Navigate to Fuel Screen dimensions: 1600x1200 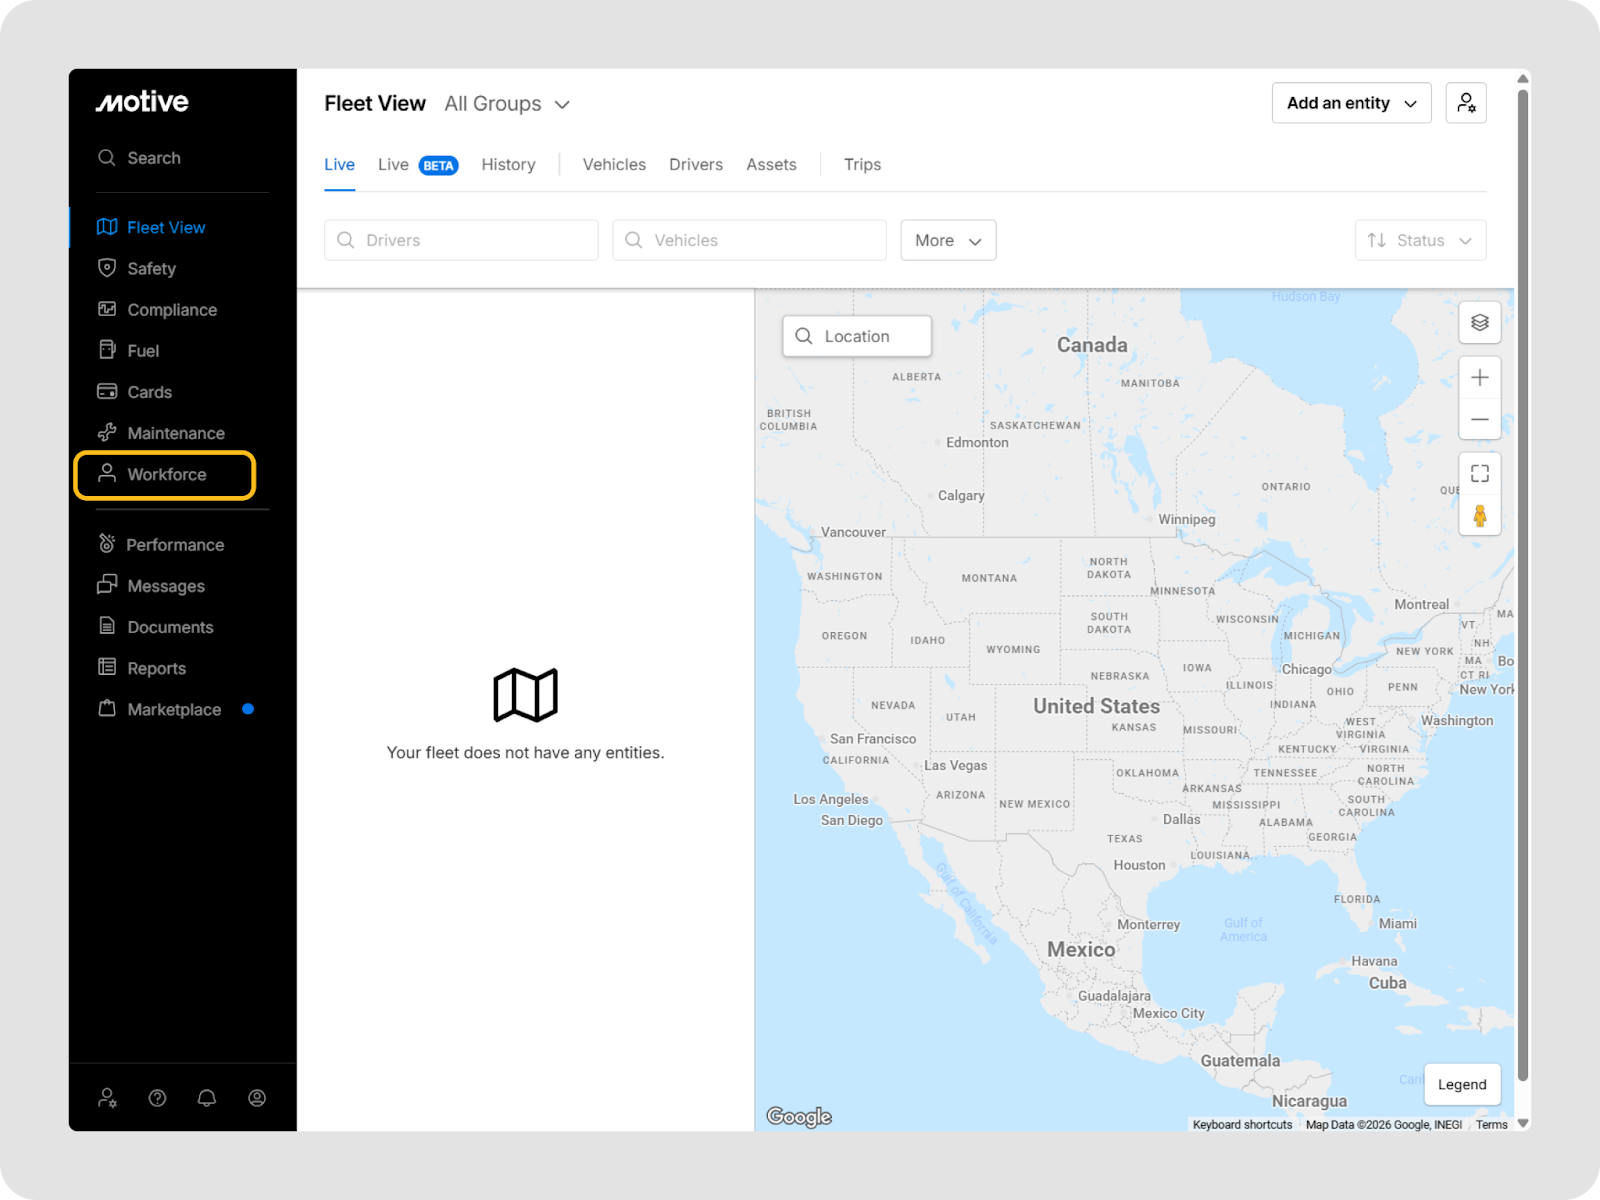[x=129, y=350]
